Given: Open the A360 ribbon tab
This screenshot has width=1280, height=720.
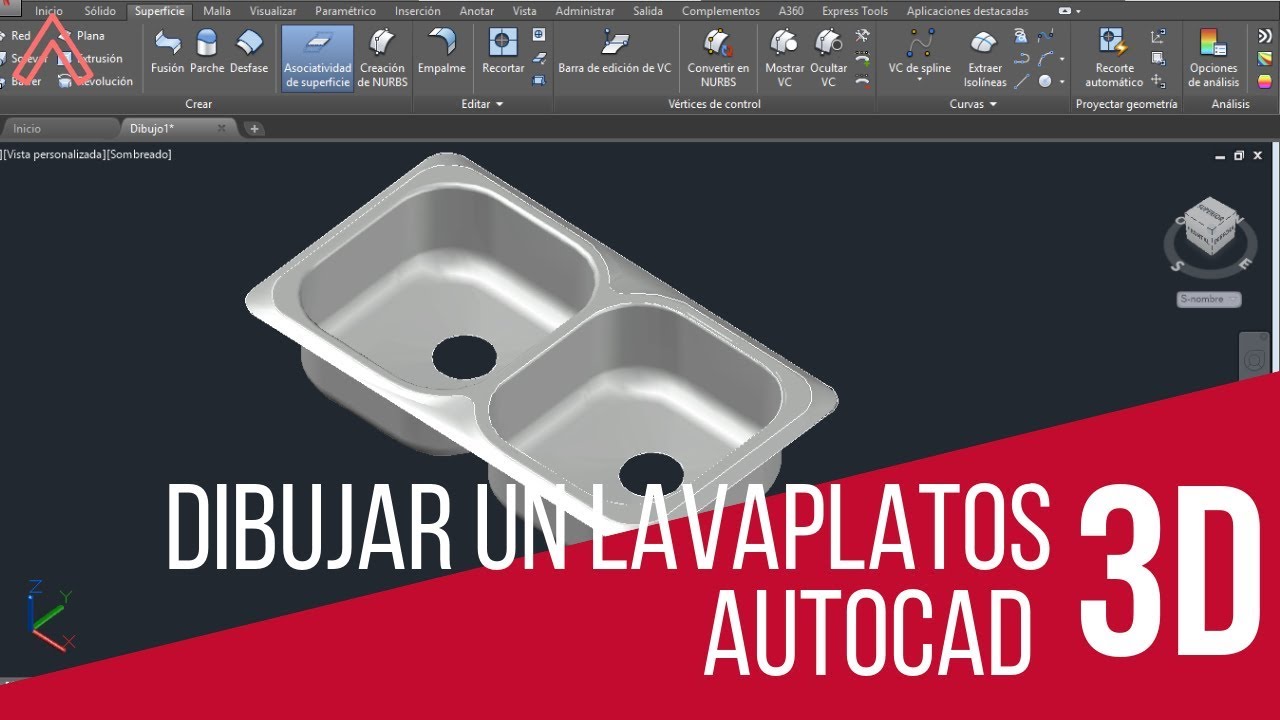Looking at the screenshot, I should tap(791, 11).
